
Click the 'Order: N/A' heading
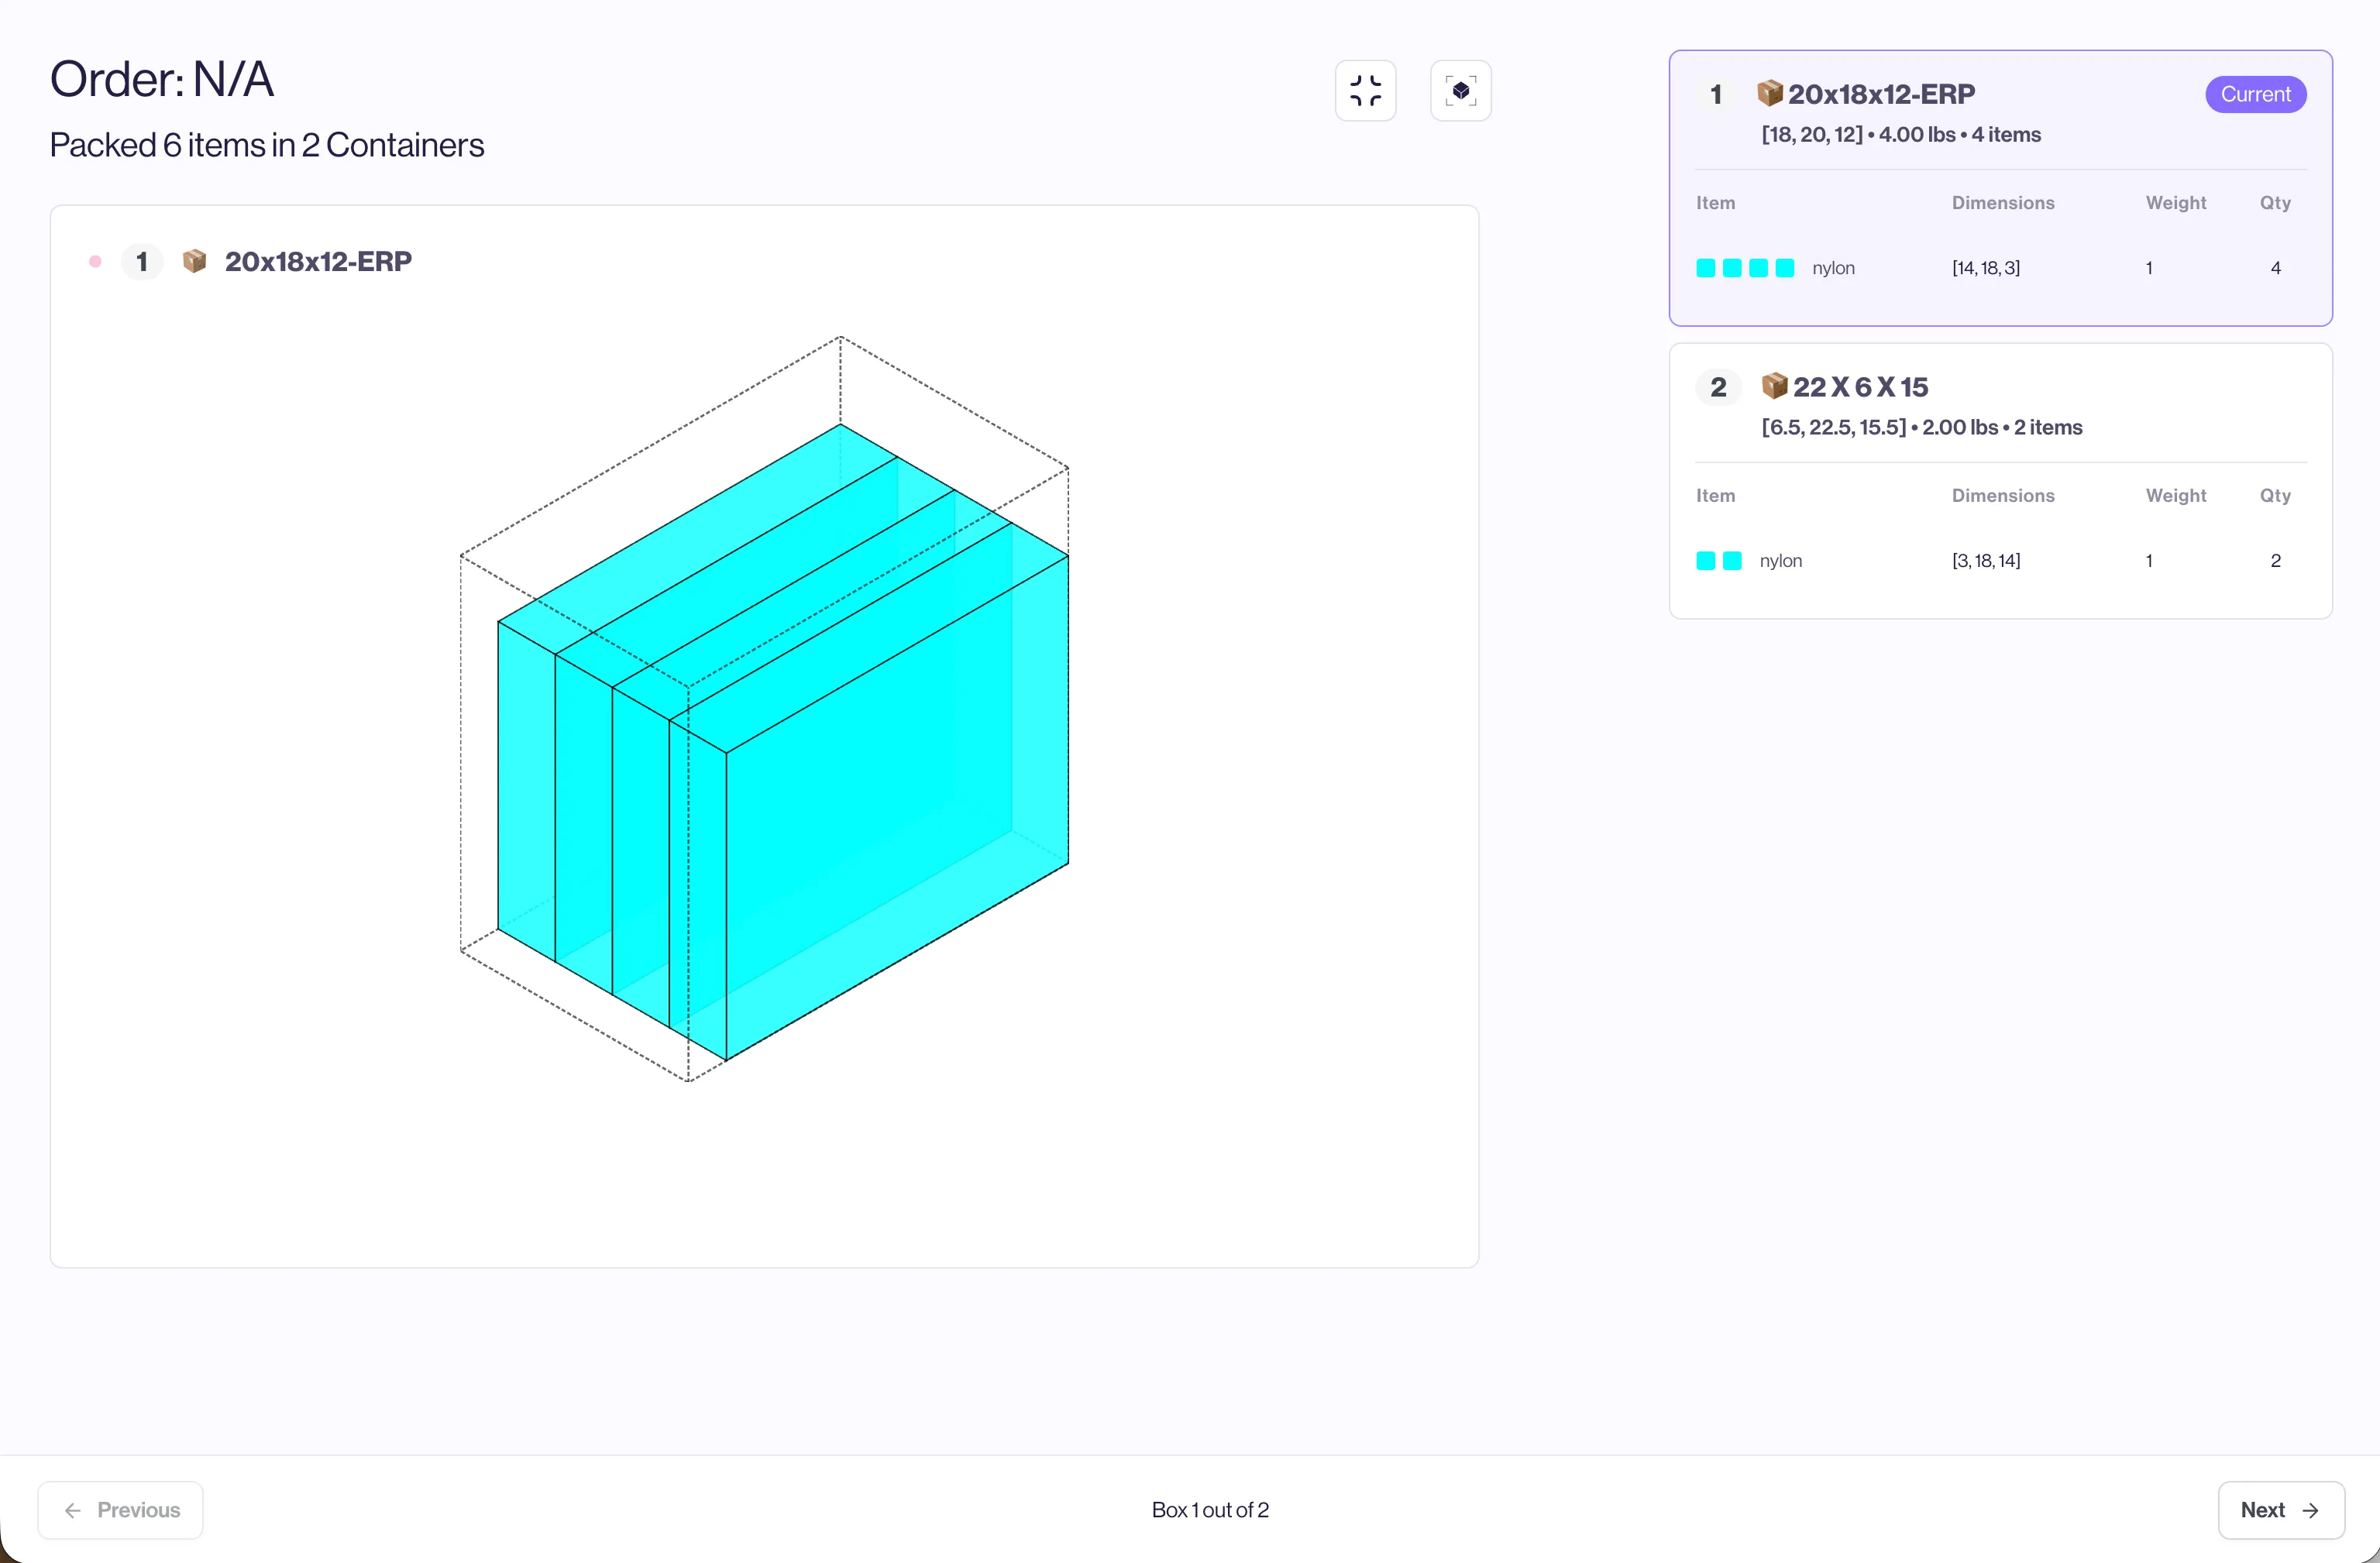162,79
